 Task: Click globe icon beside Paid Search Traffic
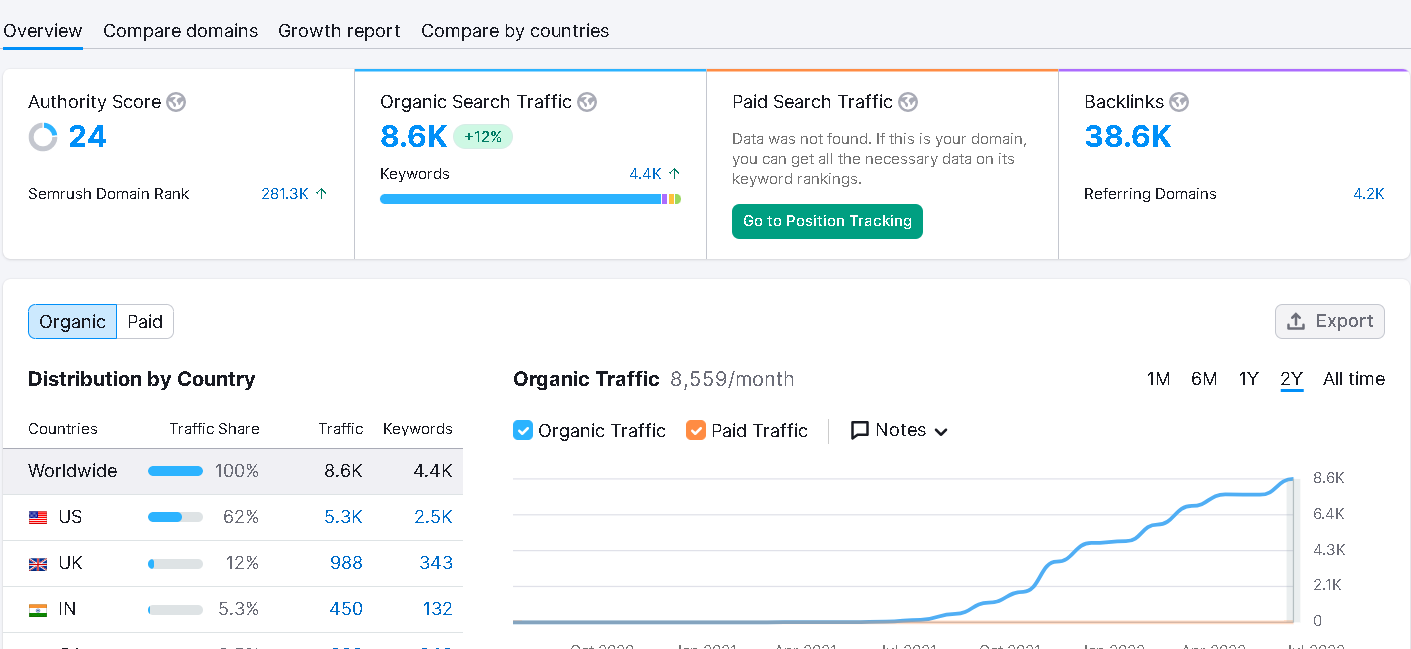click(x=908, y=102)
